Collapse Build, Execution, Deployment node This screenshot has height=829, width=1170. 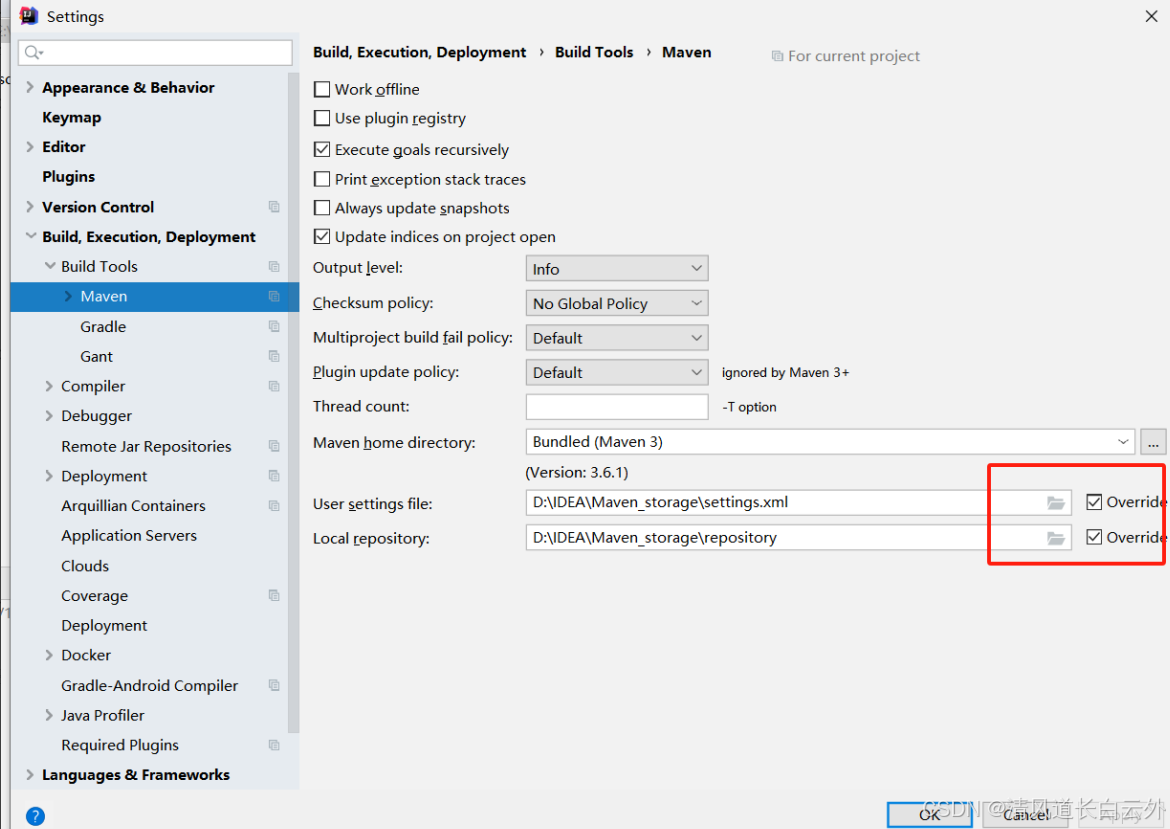(31, 237)
